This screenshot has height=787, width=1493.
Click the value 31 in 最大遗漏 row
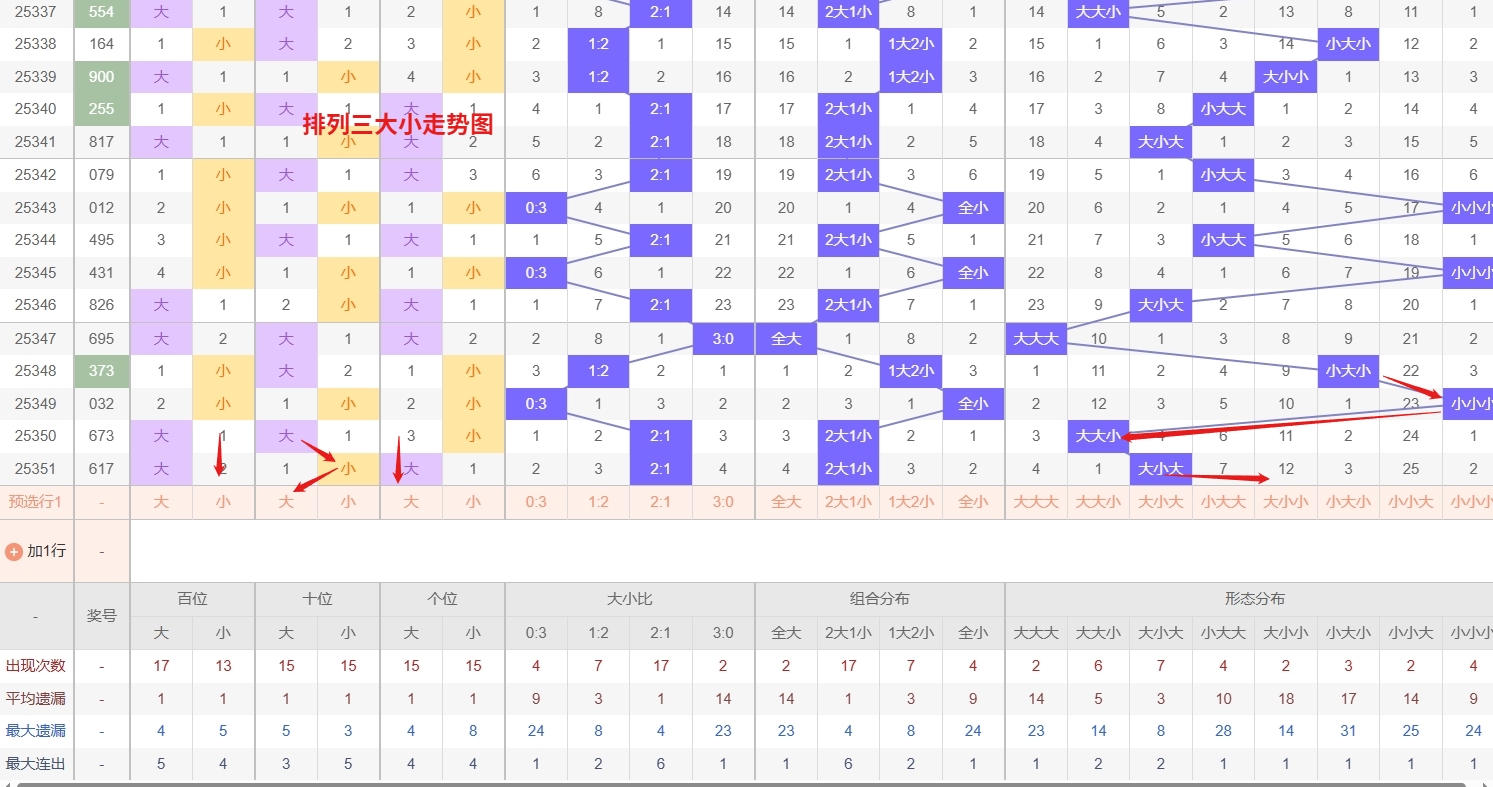(x=1348, y=731)
